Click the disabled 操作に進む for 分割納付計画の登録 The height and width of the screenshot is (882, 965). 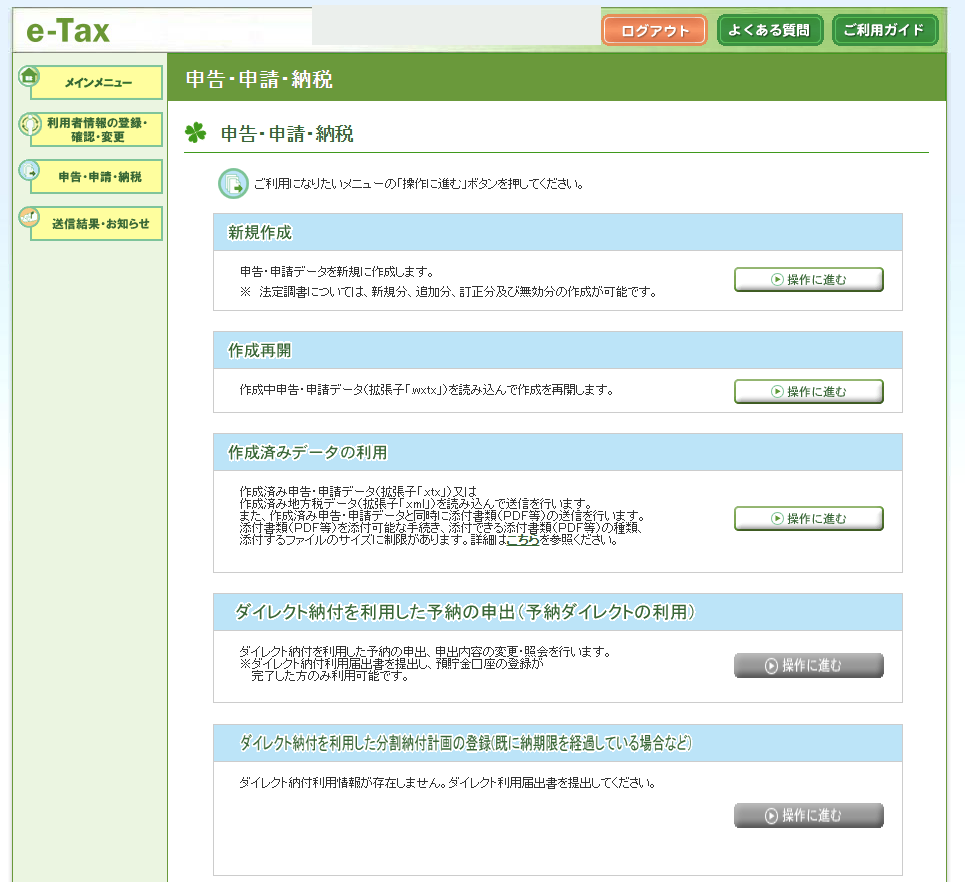pyautogui.click(x=809, y=816)
